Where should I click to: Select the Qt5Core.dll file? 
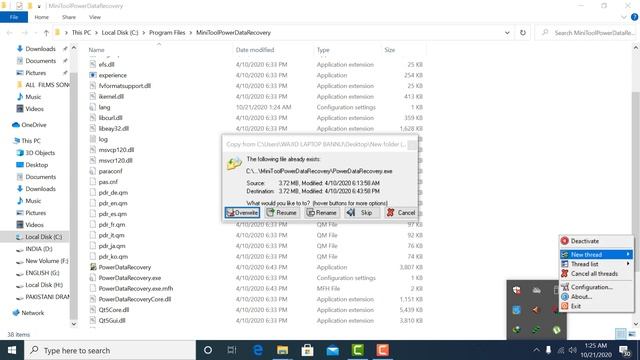[x=113, y=310]
